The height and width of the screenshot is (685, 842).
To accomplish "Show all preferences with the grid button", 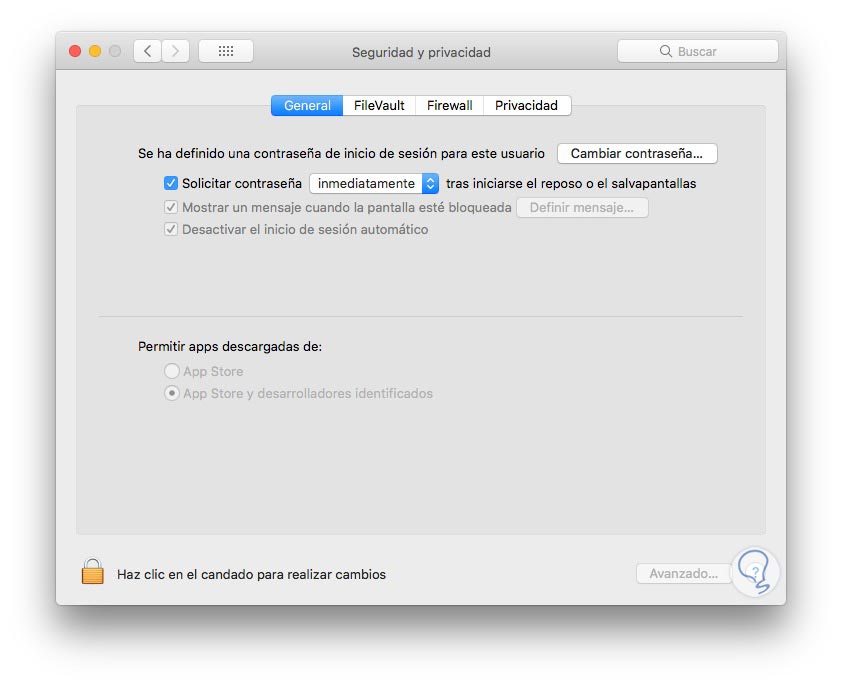I will tap(226, 52).
